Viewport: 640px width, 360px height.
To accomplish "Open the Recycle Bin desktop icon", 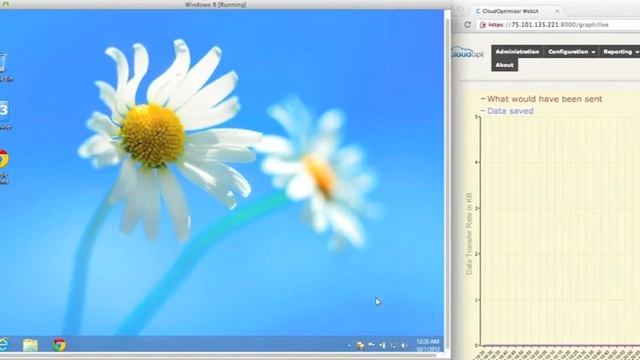I will pos(4,67).
